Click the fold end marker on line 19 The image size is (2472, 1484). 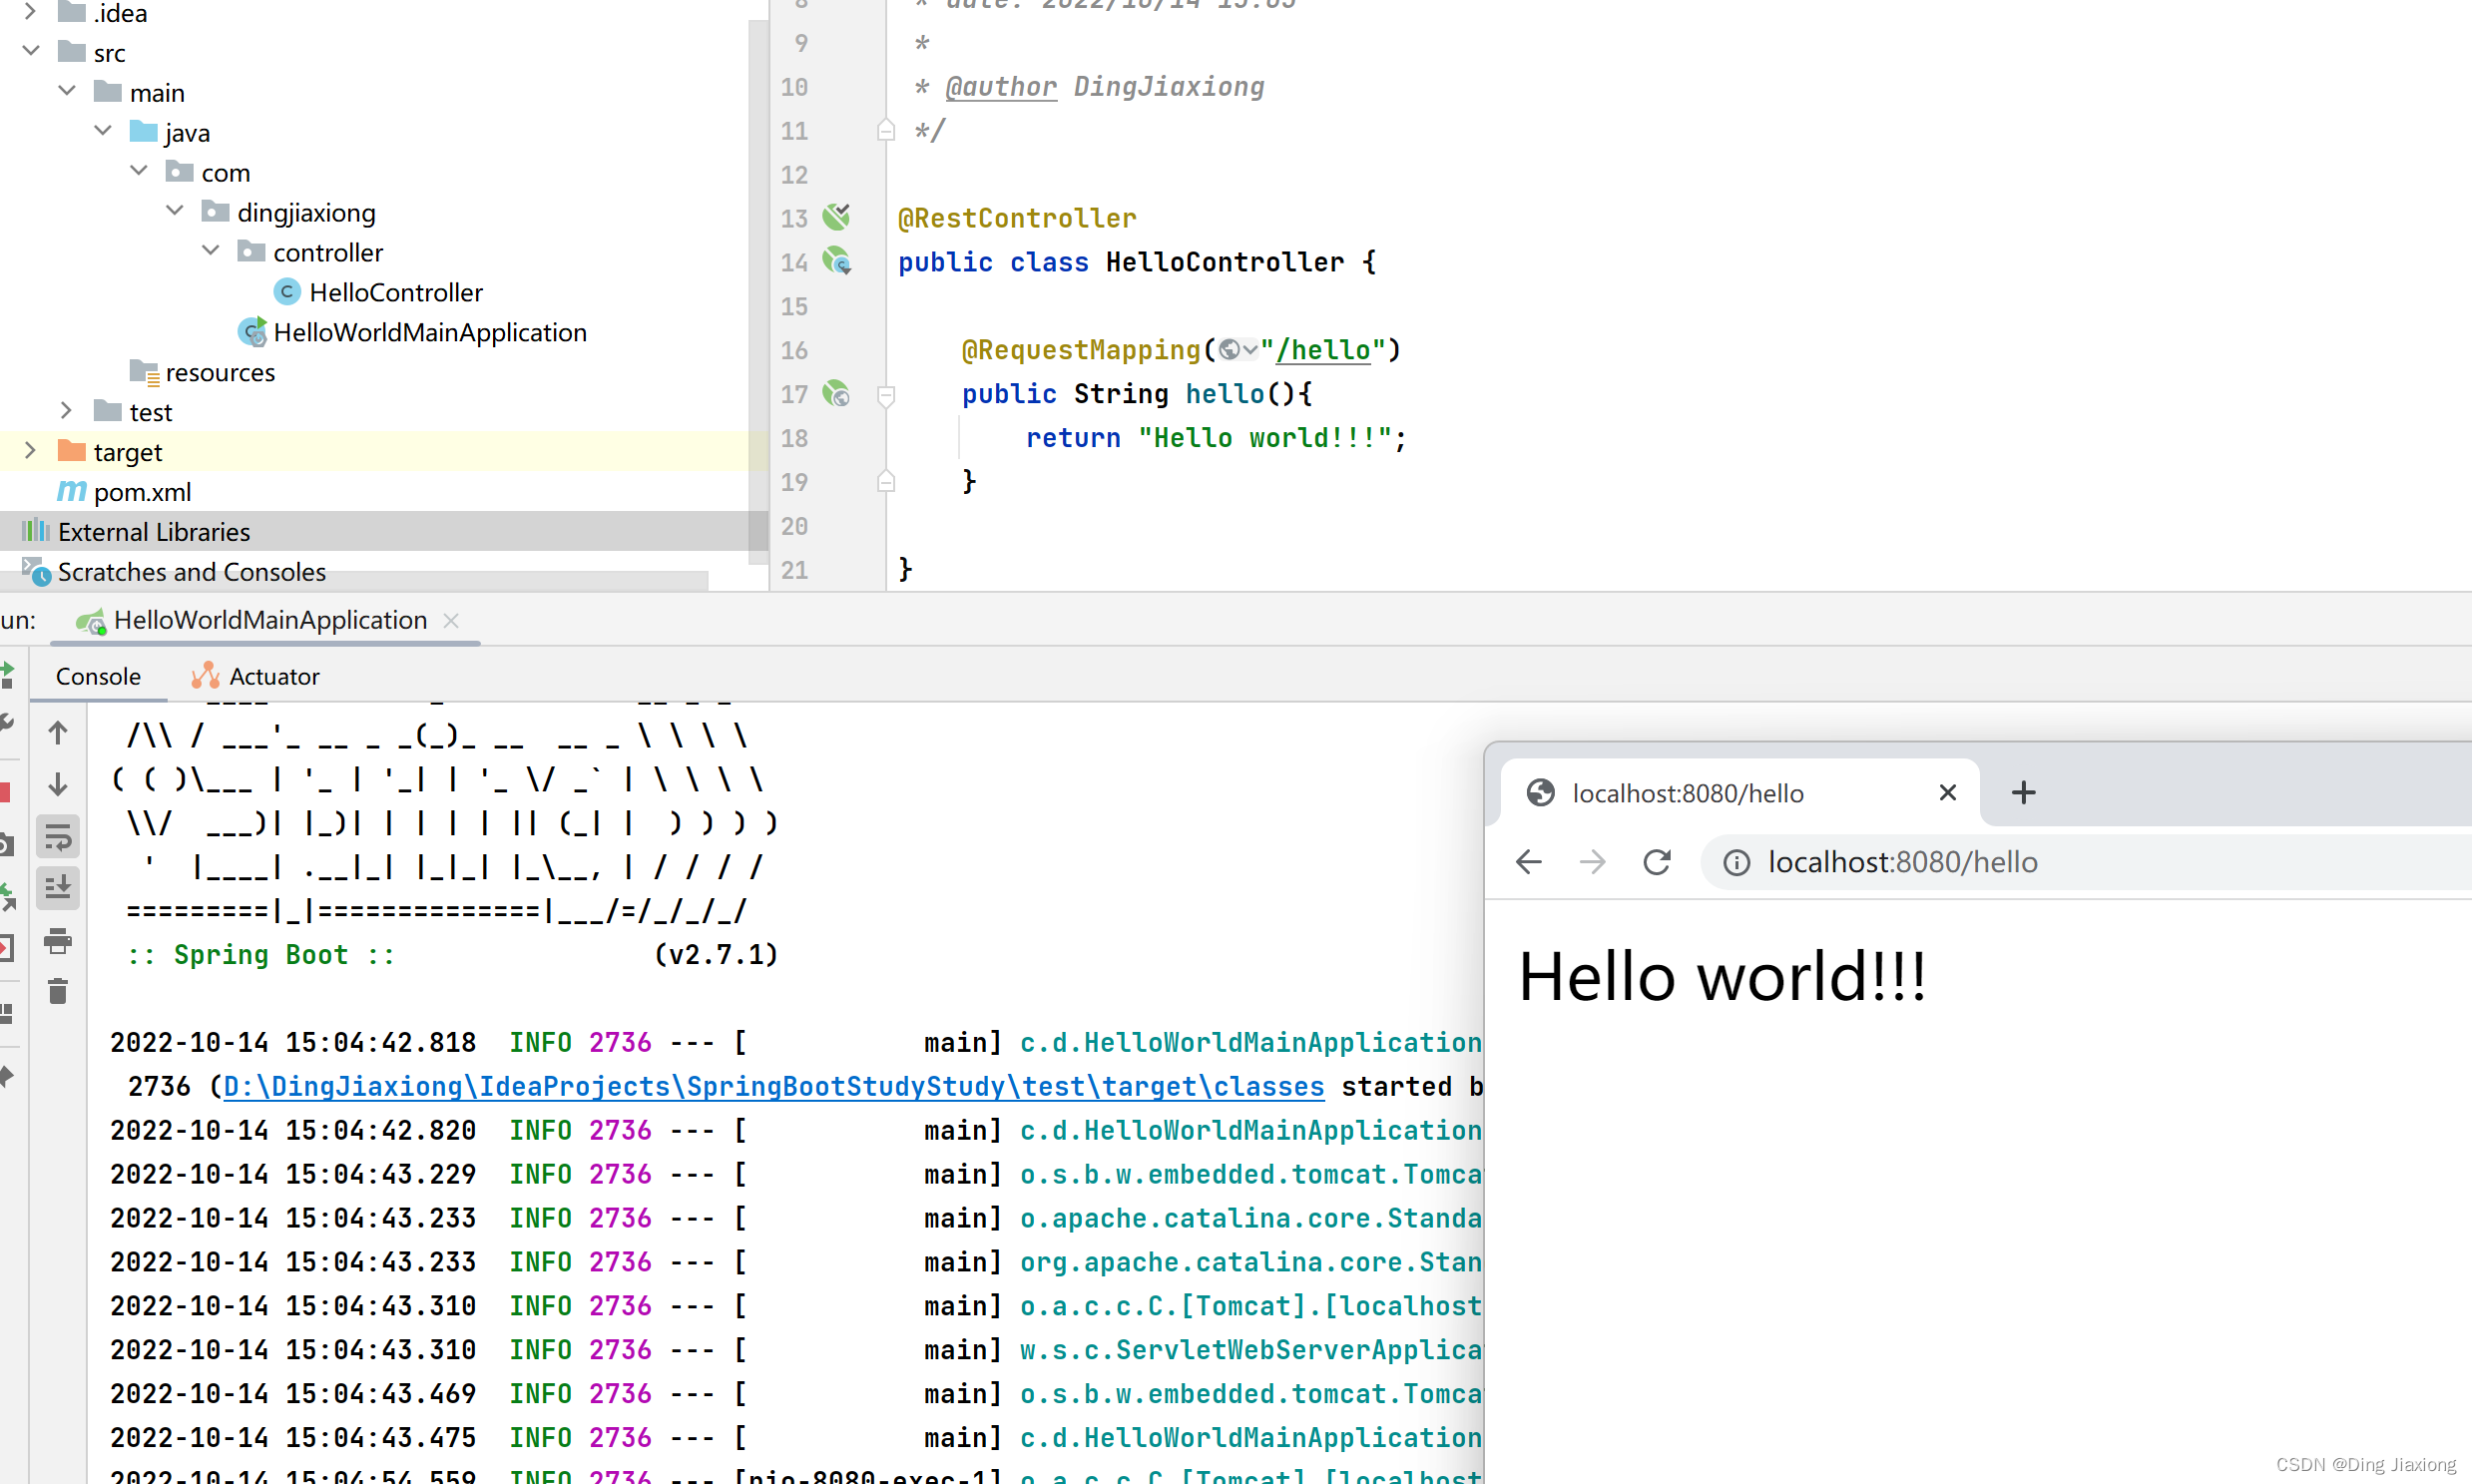(886, 481)
